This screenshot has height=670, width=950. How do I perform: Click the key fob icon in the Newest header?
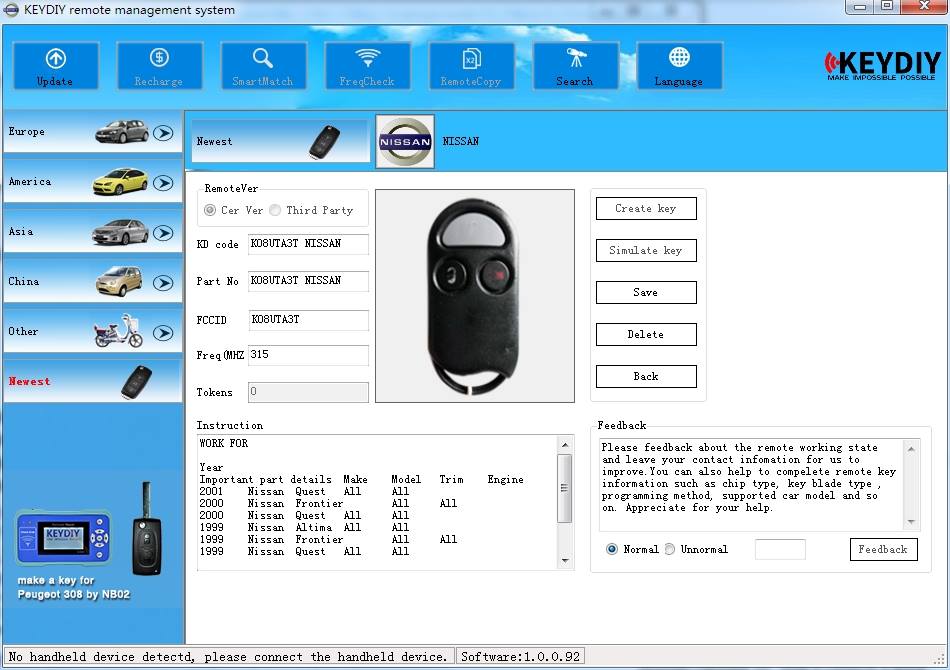pos(324,142)
